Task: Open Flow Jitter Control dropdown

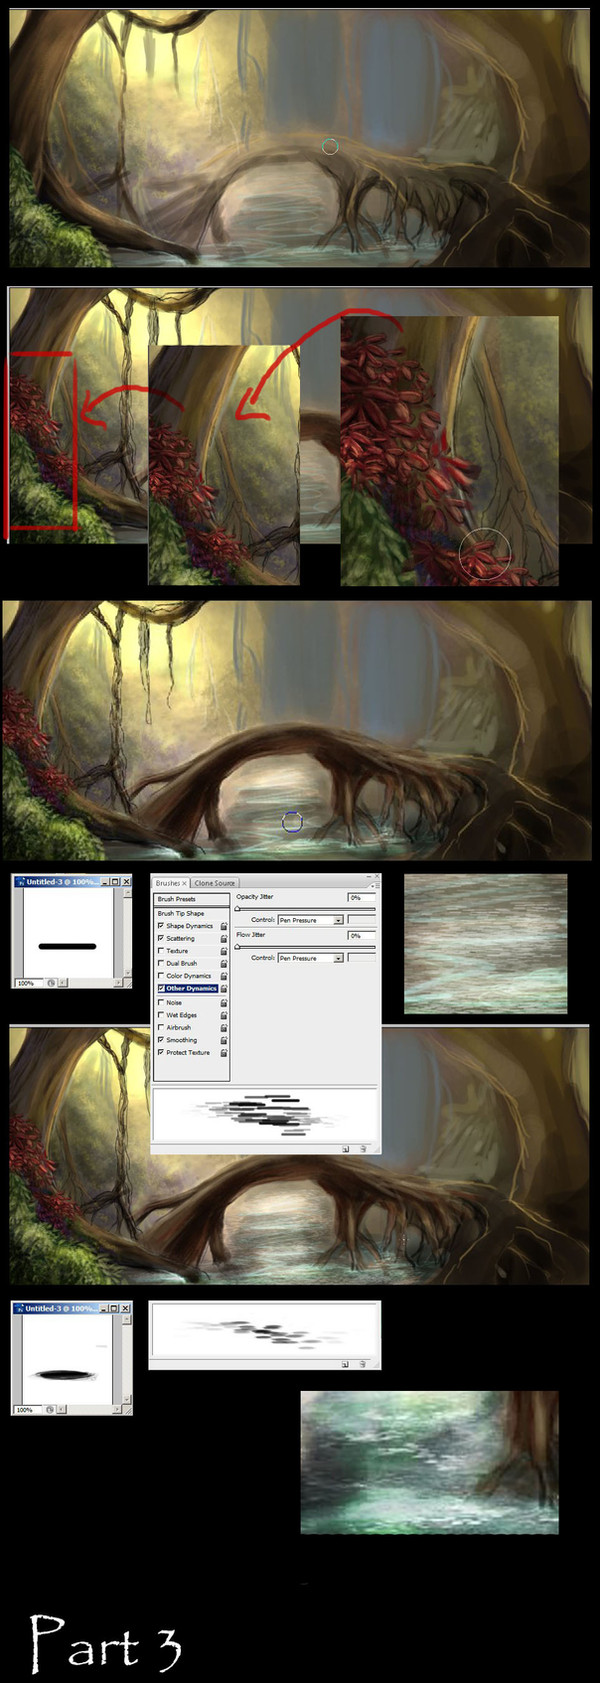Action: click(310, 958)
